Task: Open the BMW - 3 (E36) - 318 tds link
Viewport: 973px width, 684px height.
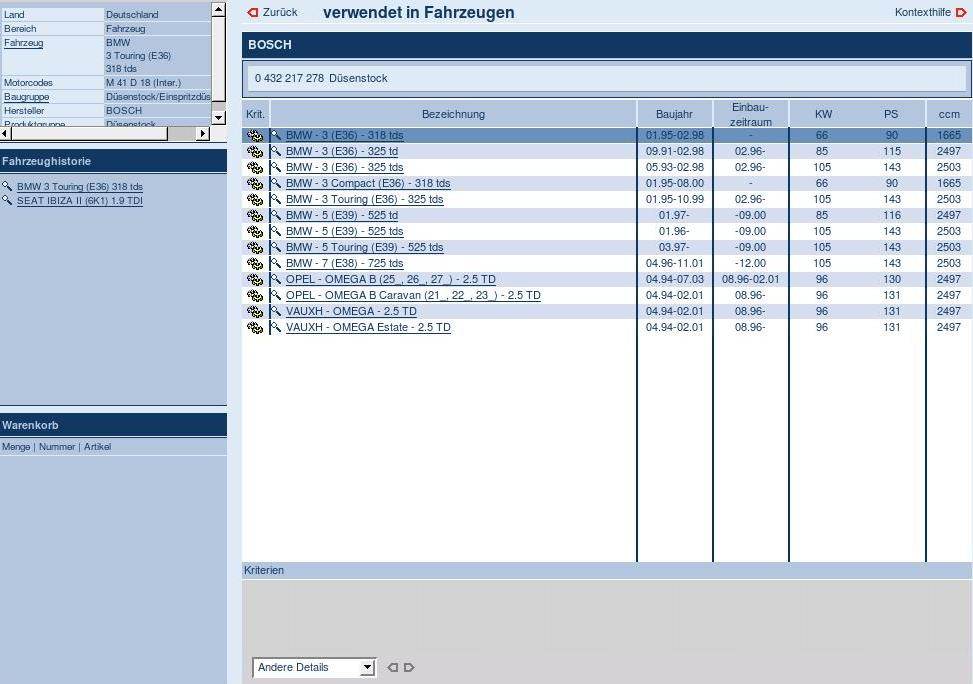Action: tap(344, 135)
